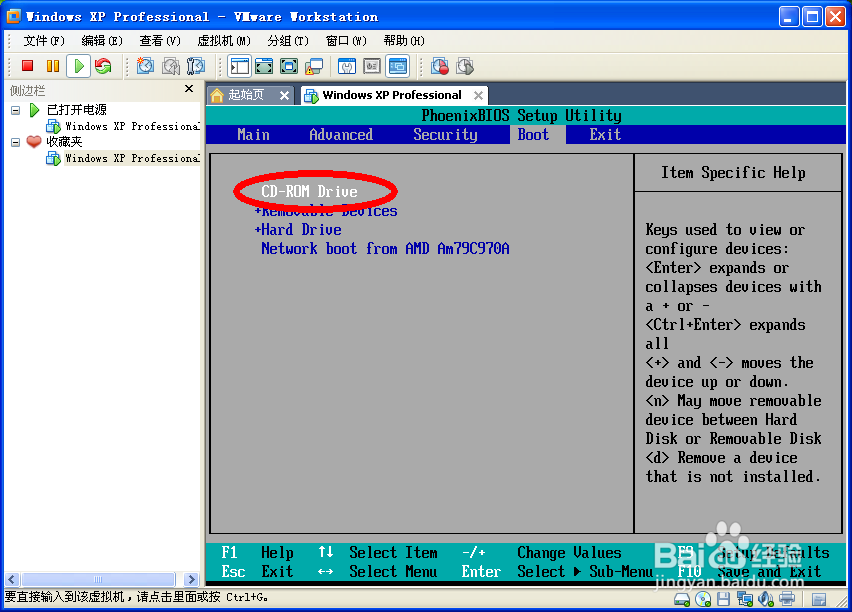The height and width of the screenshot is (612, 852).
Task: Select Windows XP Professional under 收藏夹
Action: coord(132,158)
